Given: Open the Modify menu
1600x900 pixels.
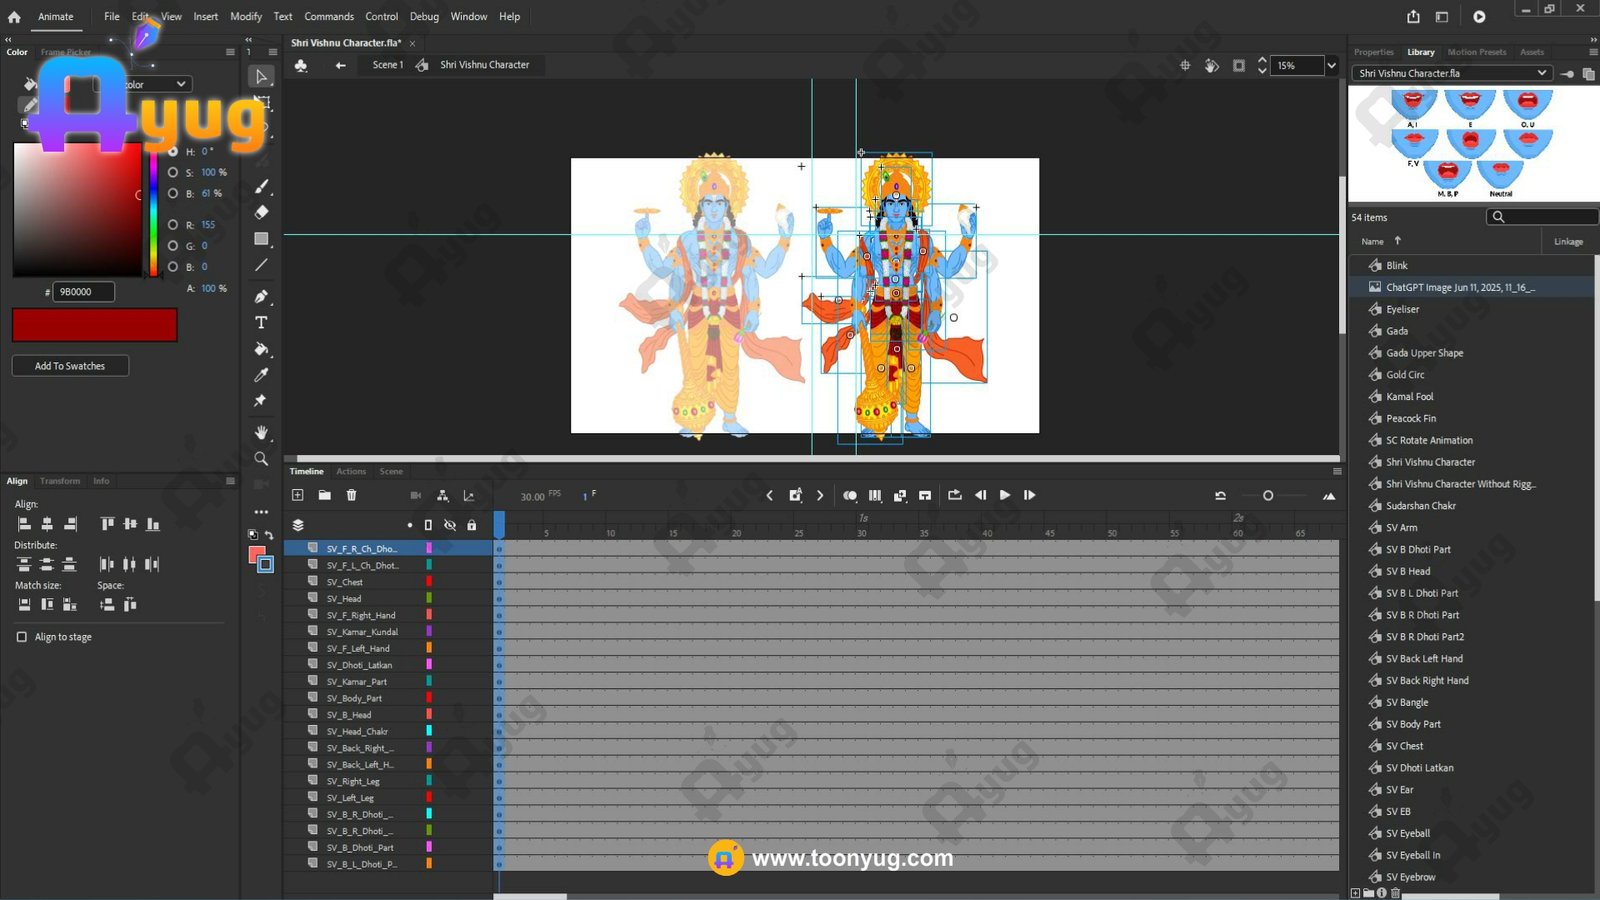Looking at the screenshot, I should pyautogui.click(x=246, y=16).
